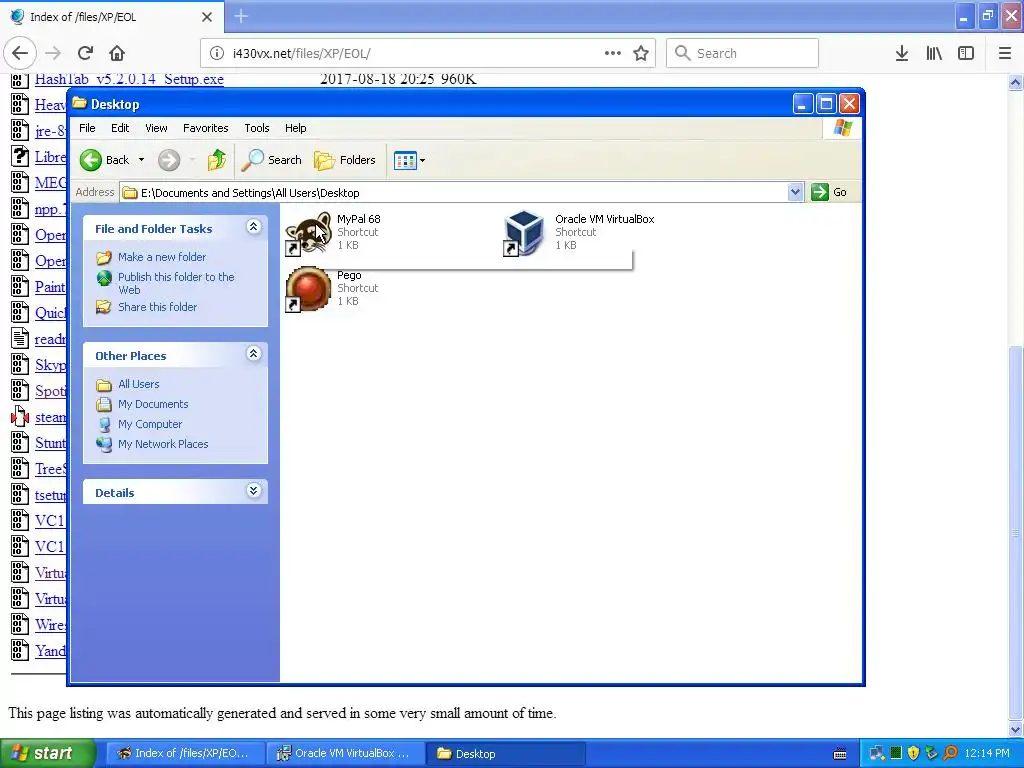Viewport: 1024px width, 768px height.
Task: Collapse the Other Places panel
Action: tap(253, 354)
